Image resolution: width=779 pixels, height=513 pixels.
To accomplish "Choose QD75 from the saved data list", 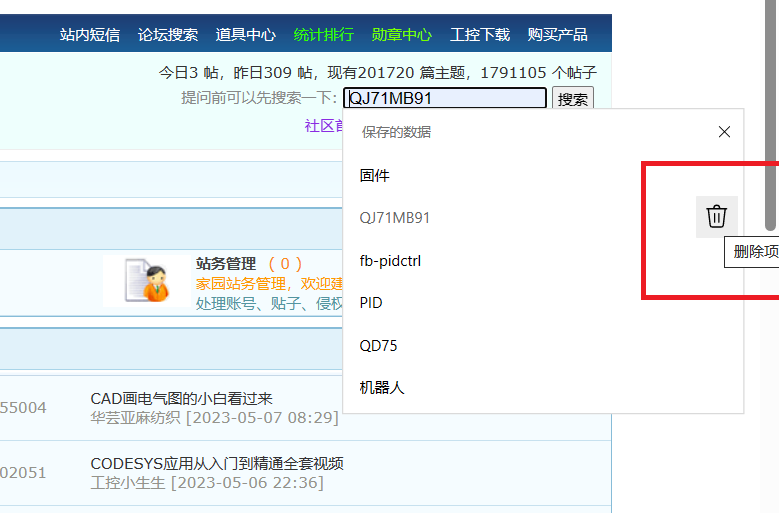I will (x=376, y=346).
